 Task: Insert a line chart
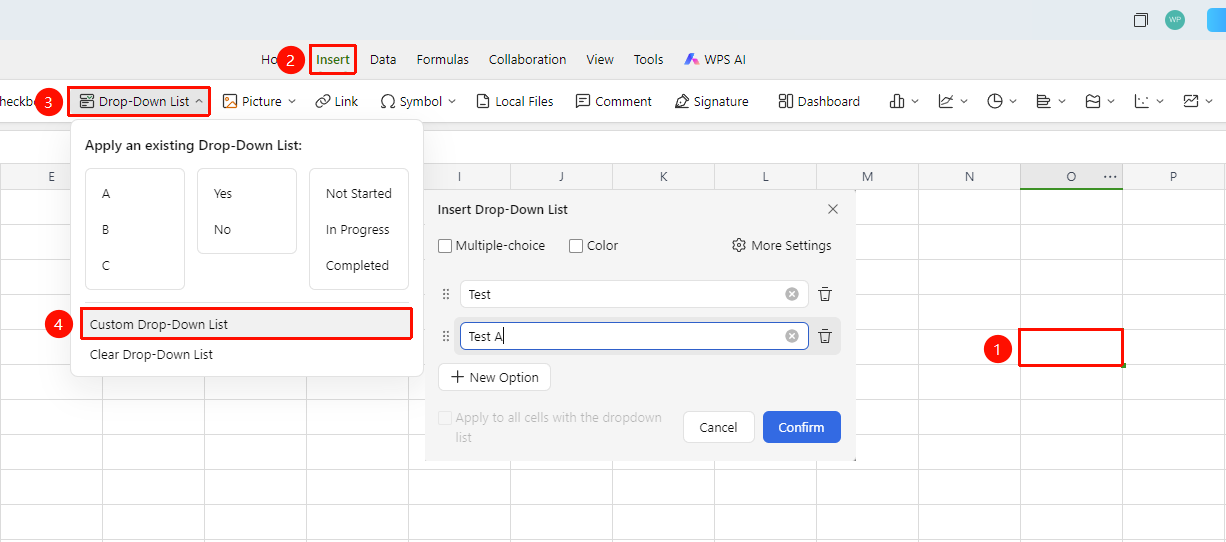click(x=946, y=101)
